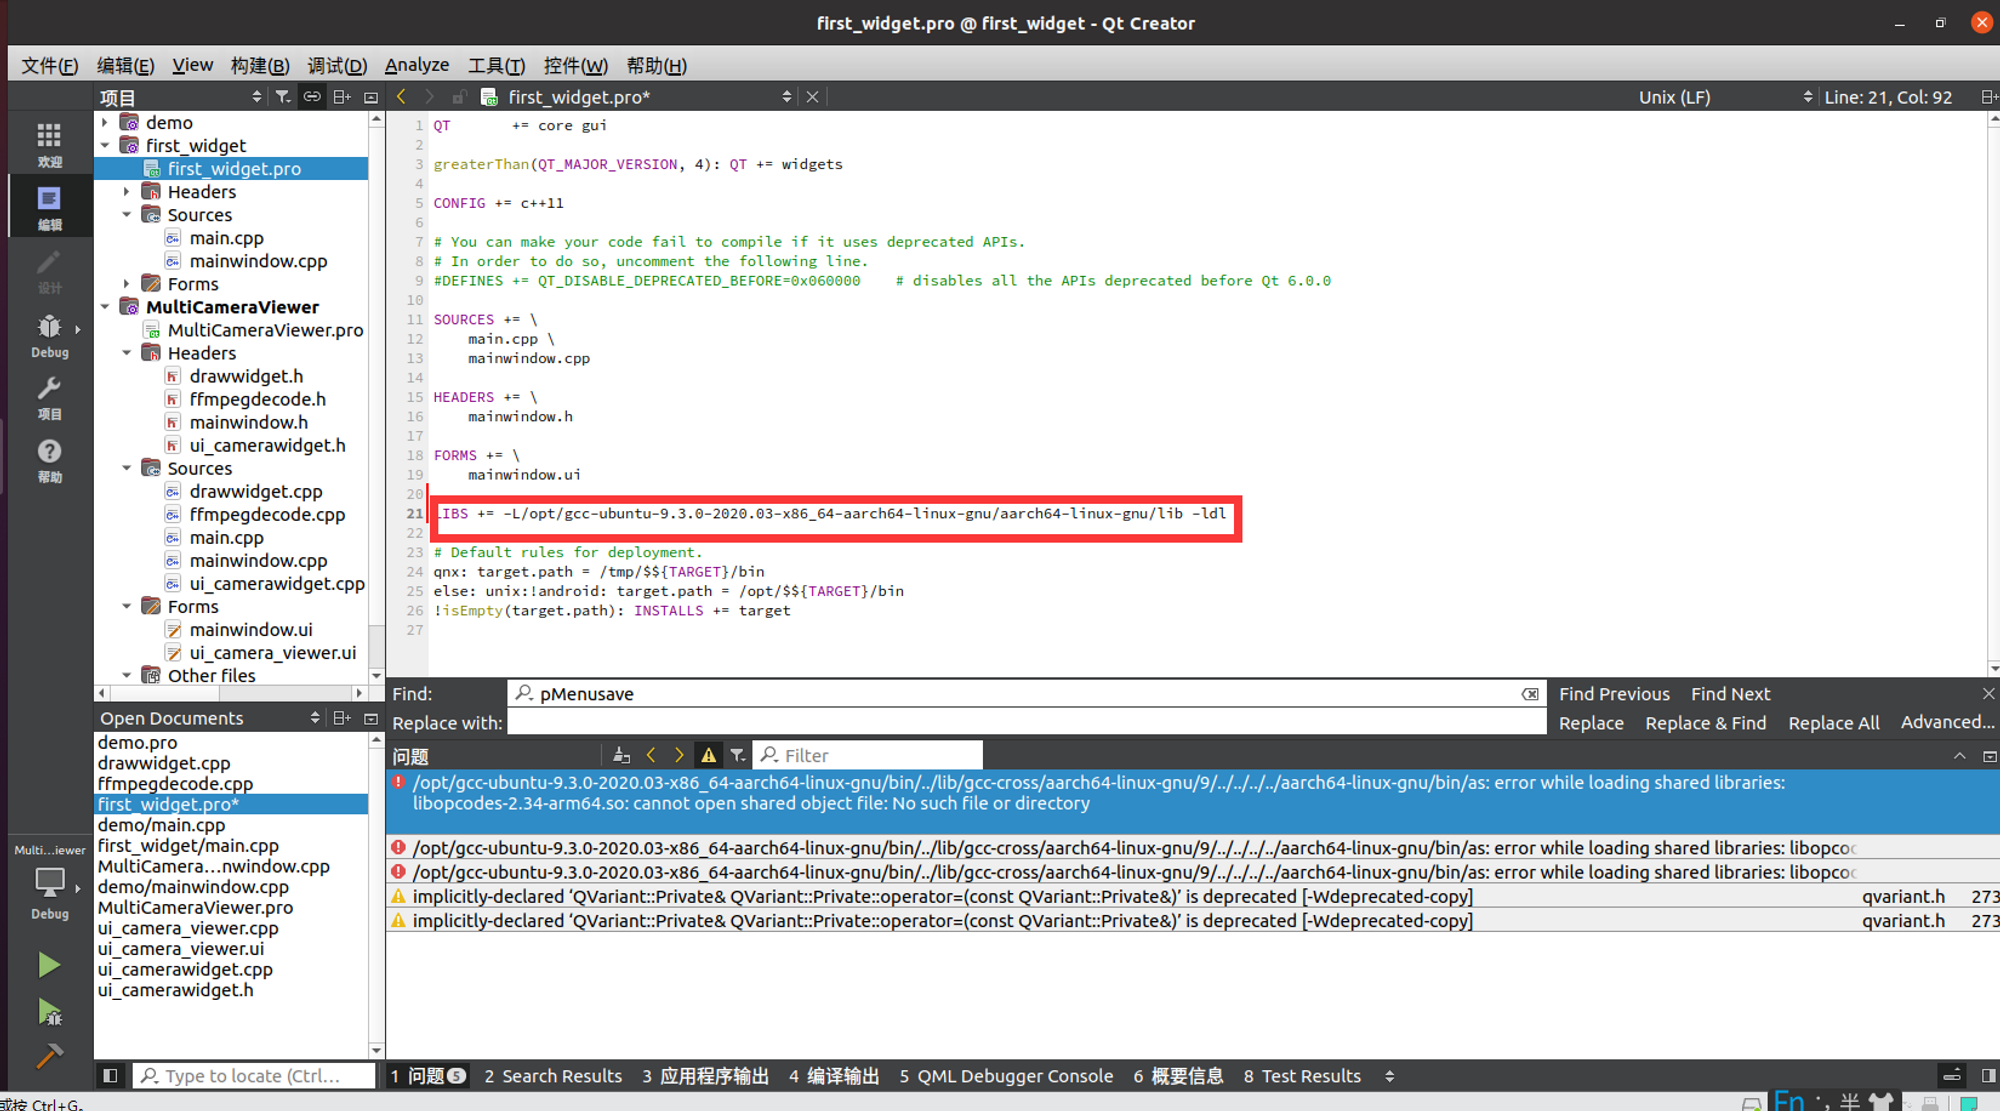Screen dimensions: 2000x1111
Task: Run project with green play button
Action: point(49,965)
